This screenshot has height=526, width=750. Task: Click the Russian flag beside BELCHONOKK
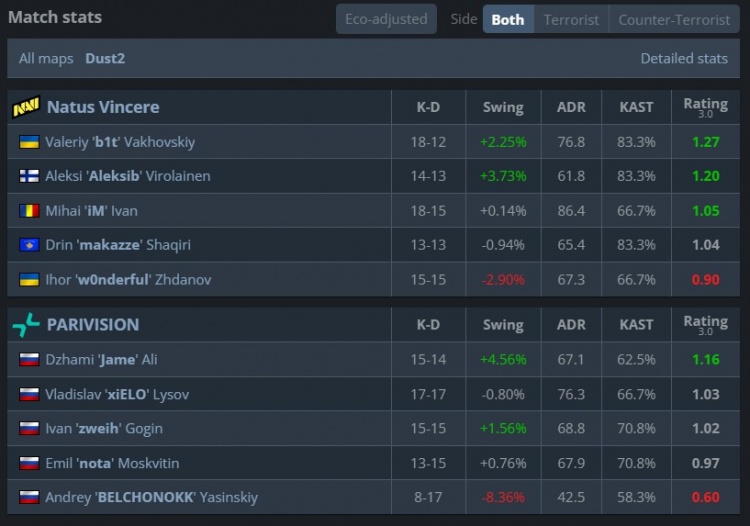tap(29, 497)
